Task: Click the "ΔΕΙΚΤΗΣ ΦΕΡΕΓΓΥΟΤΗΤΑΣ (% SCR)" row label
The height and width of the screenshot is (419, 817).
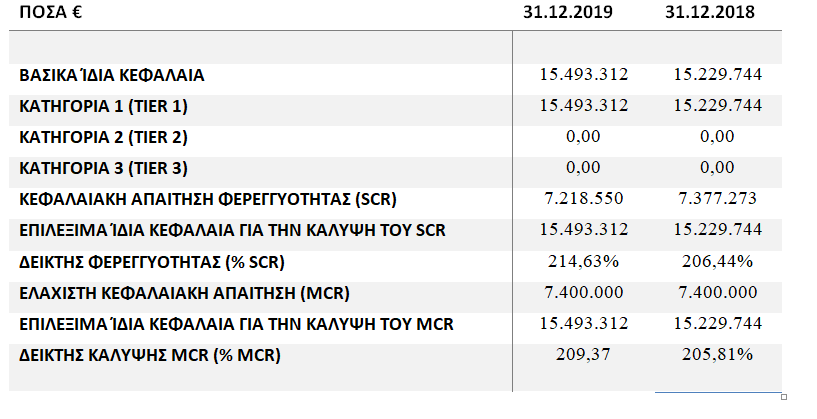Action: (153, 262)
